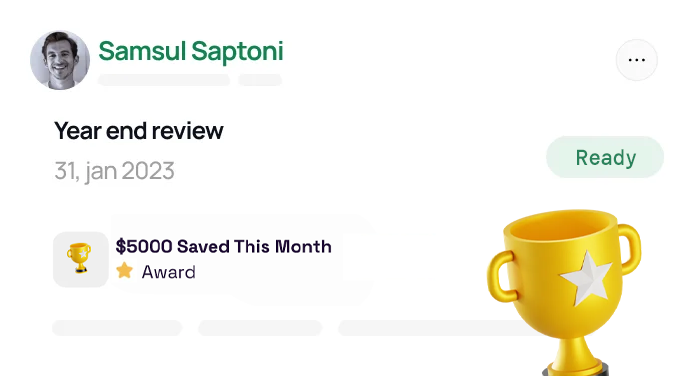The height and width of the screenshot is (376, 688).
Task: Click the first gray placeholder bar at bottom
Action: [117, 328]
